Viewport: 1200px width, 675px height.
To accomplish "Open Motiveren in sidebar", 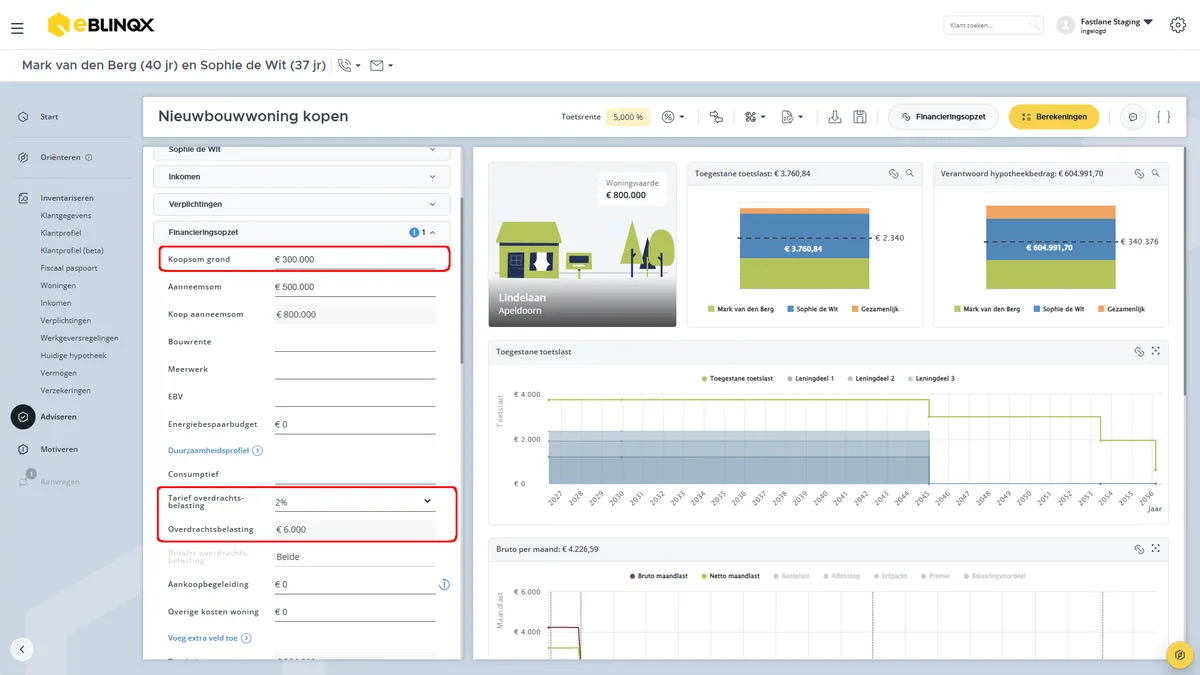I will click(x=58, y=449).
